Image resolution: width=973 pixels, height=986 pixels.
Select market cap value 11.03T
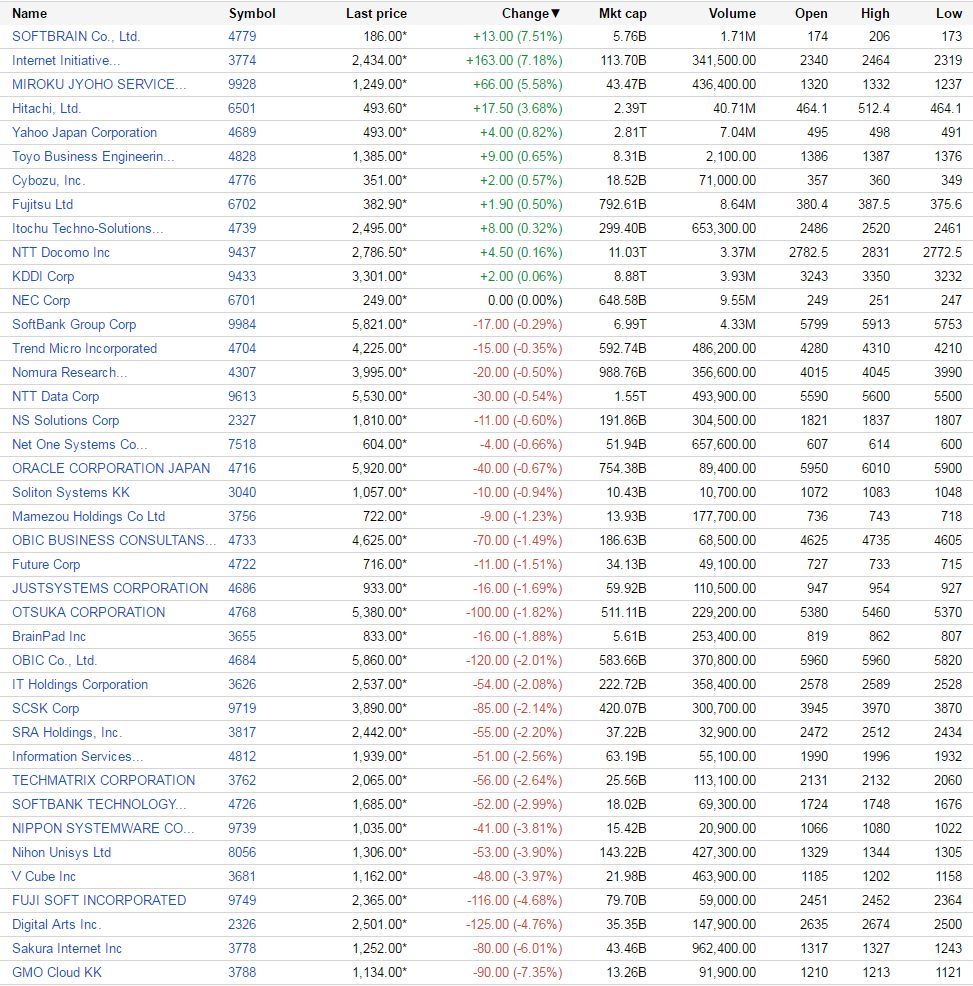coord(627,252)
